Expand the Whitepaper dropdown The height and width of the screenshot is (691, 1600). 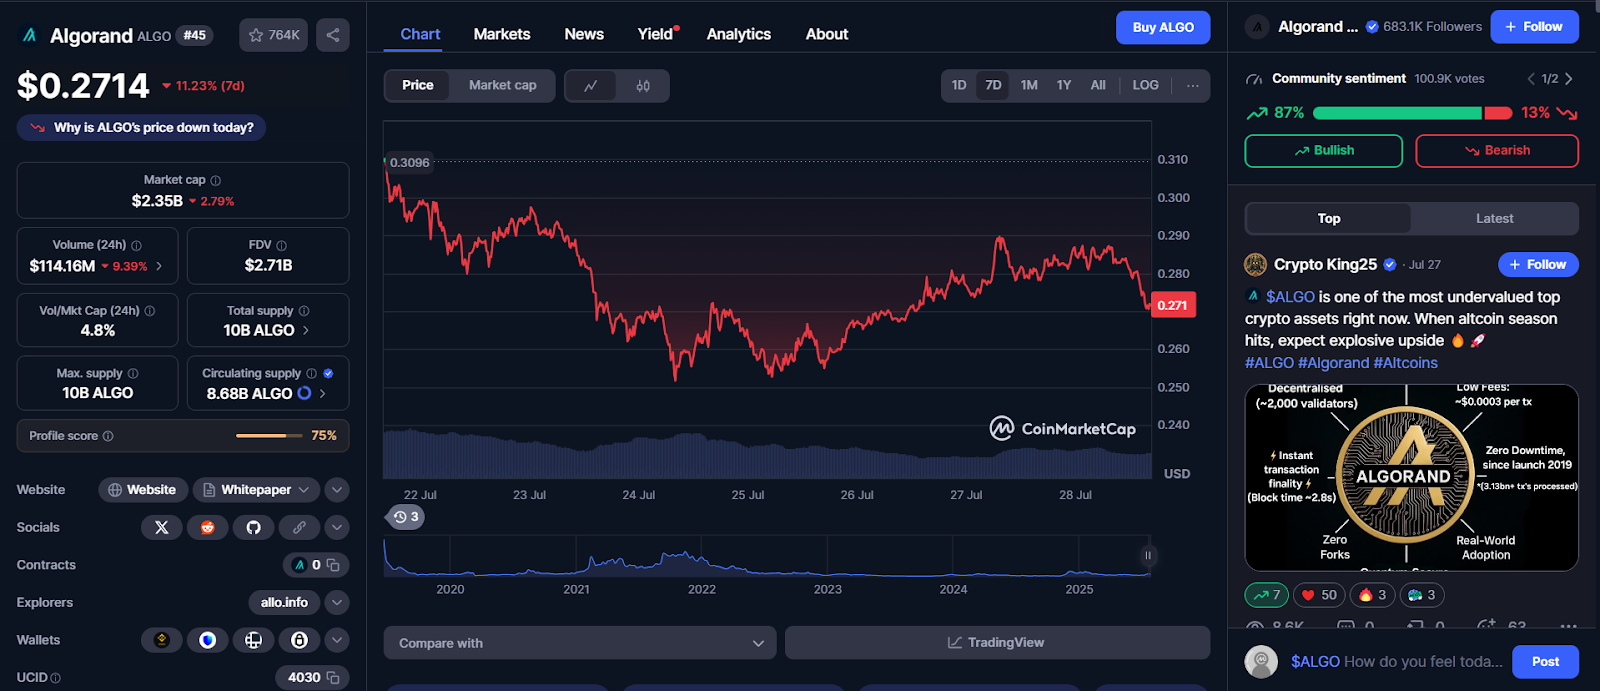[x=304, y=490]
